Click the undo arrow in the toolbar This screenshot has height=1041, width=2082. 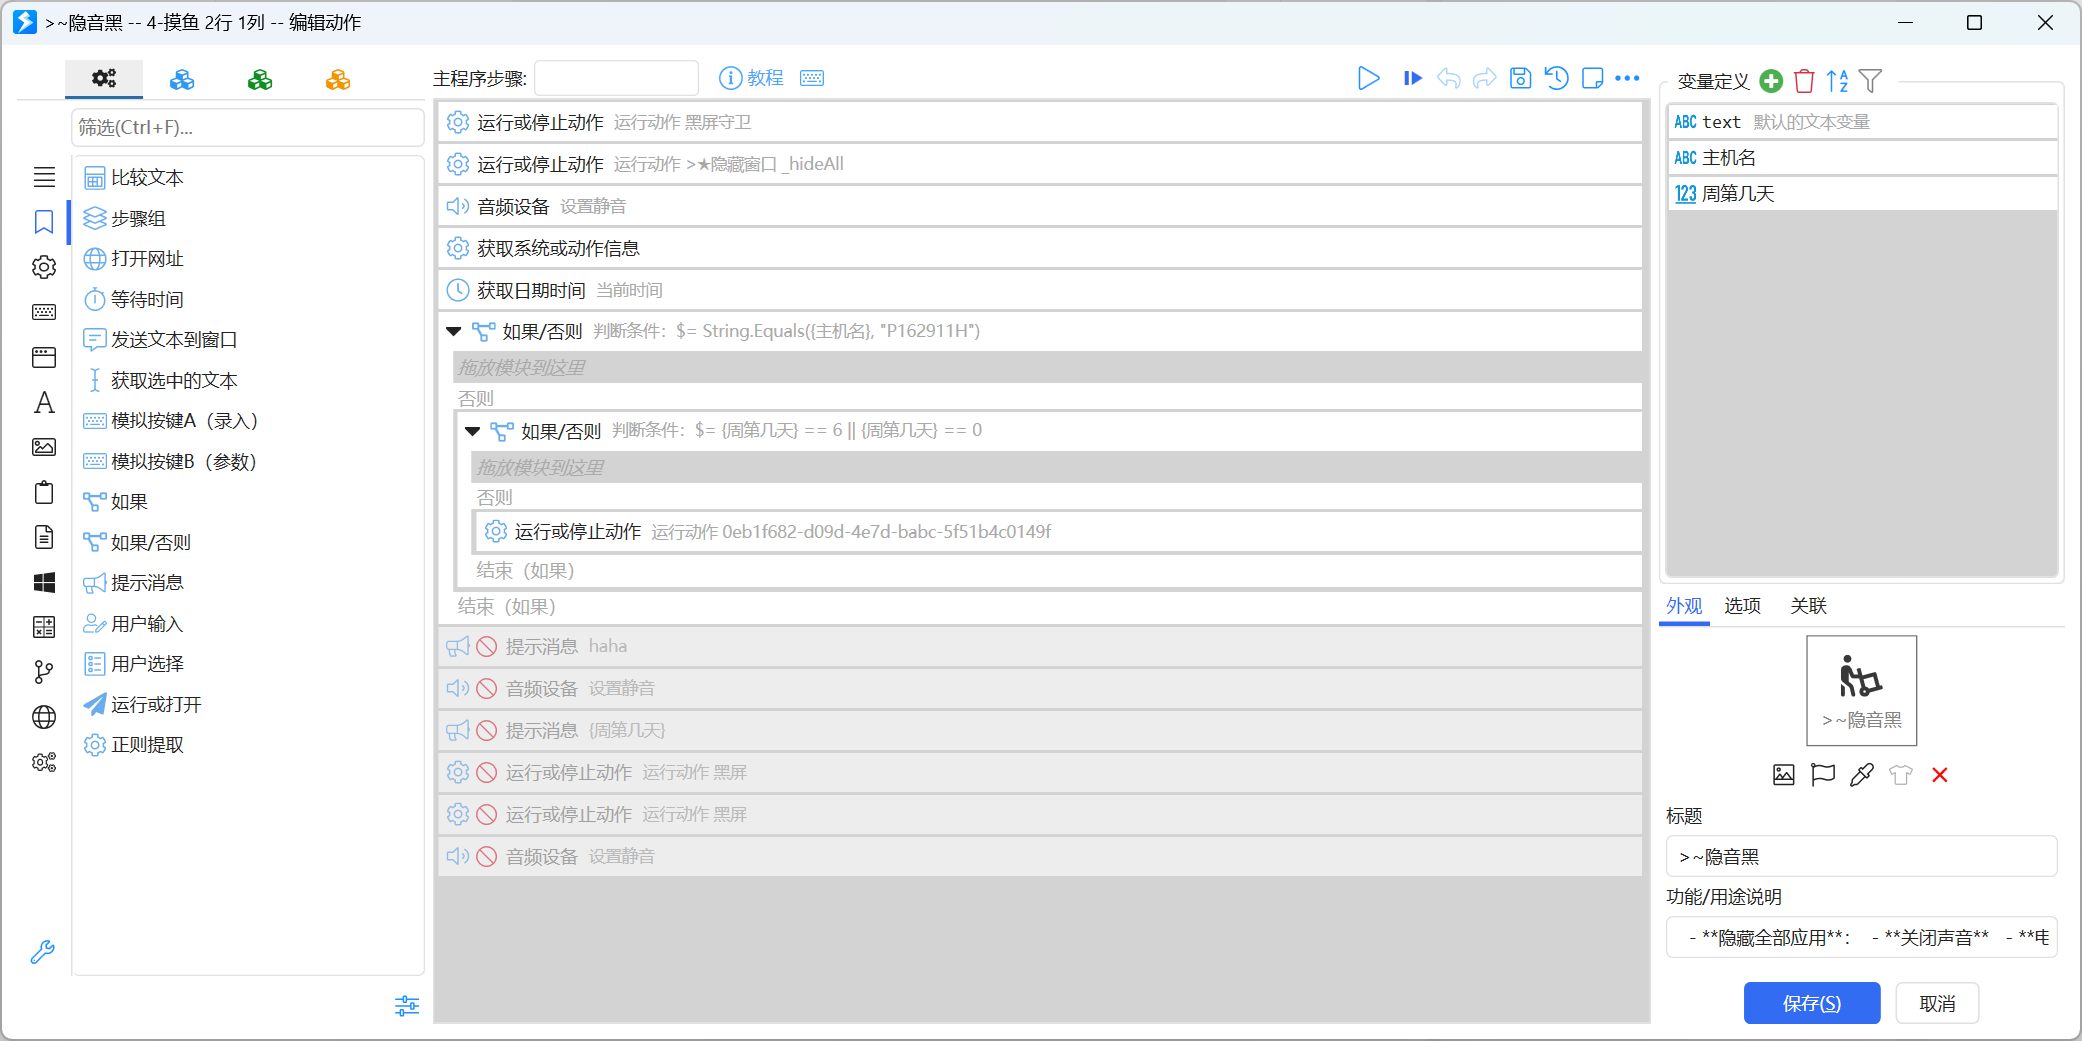click(1448, 78)
